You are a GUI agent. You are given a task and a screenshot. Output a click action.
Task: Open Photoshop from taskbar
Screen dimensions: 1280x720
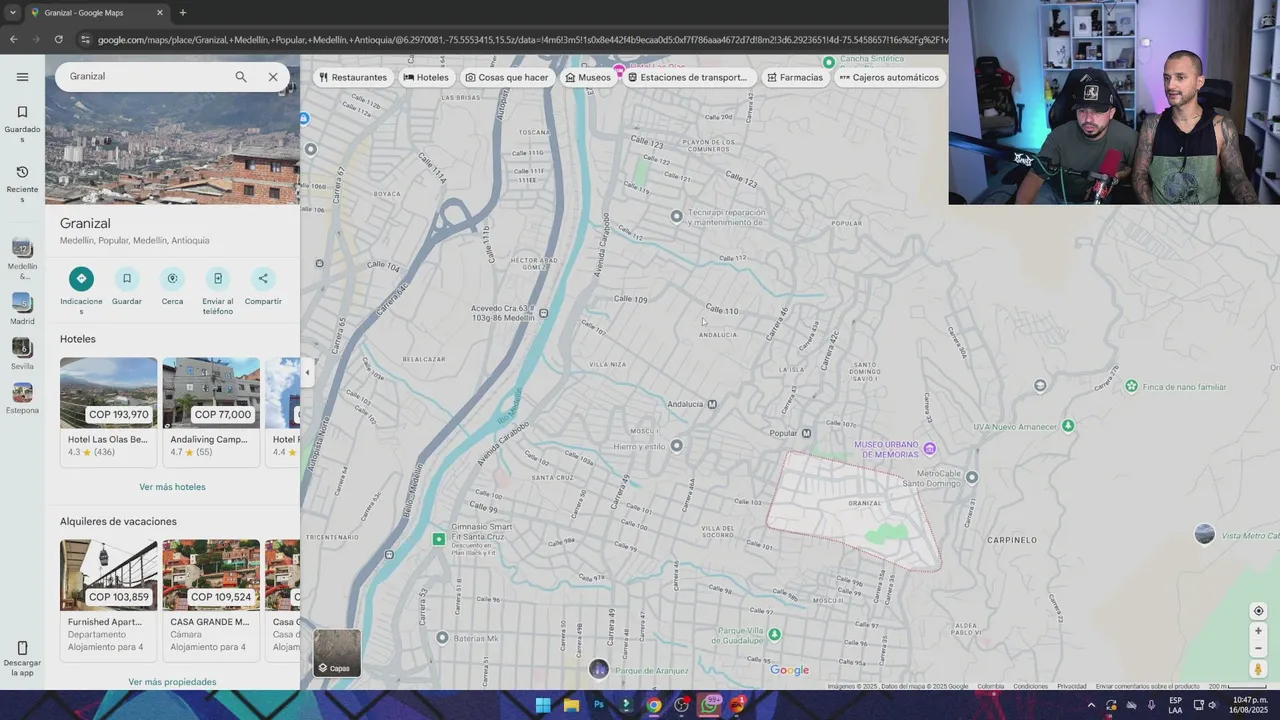[x=599, y=705]
